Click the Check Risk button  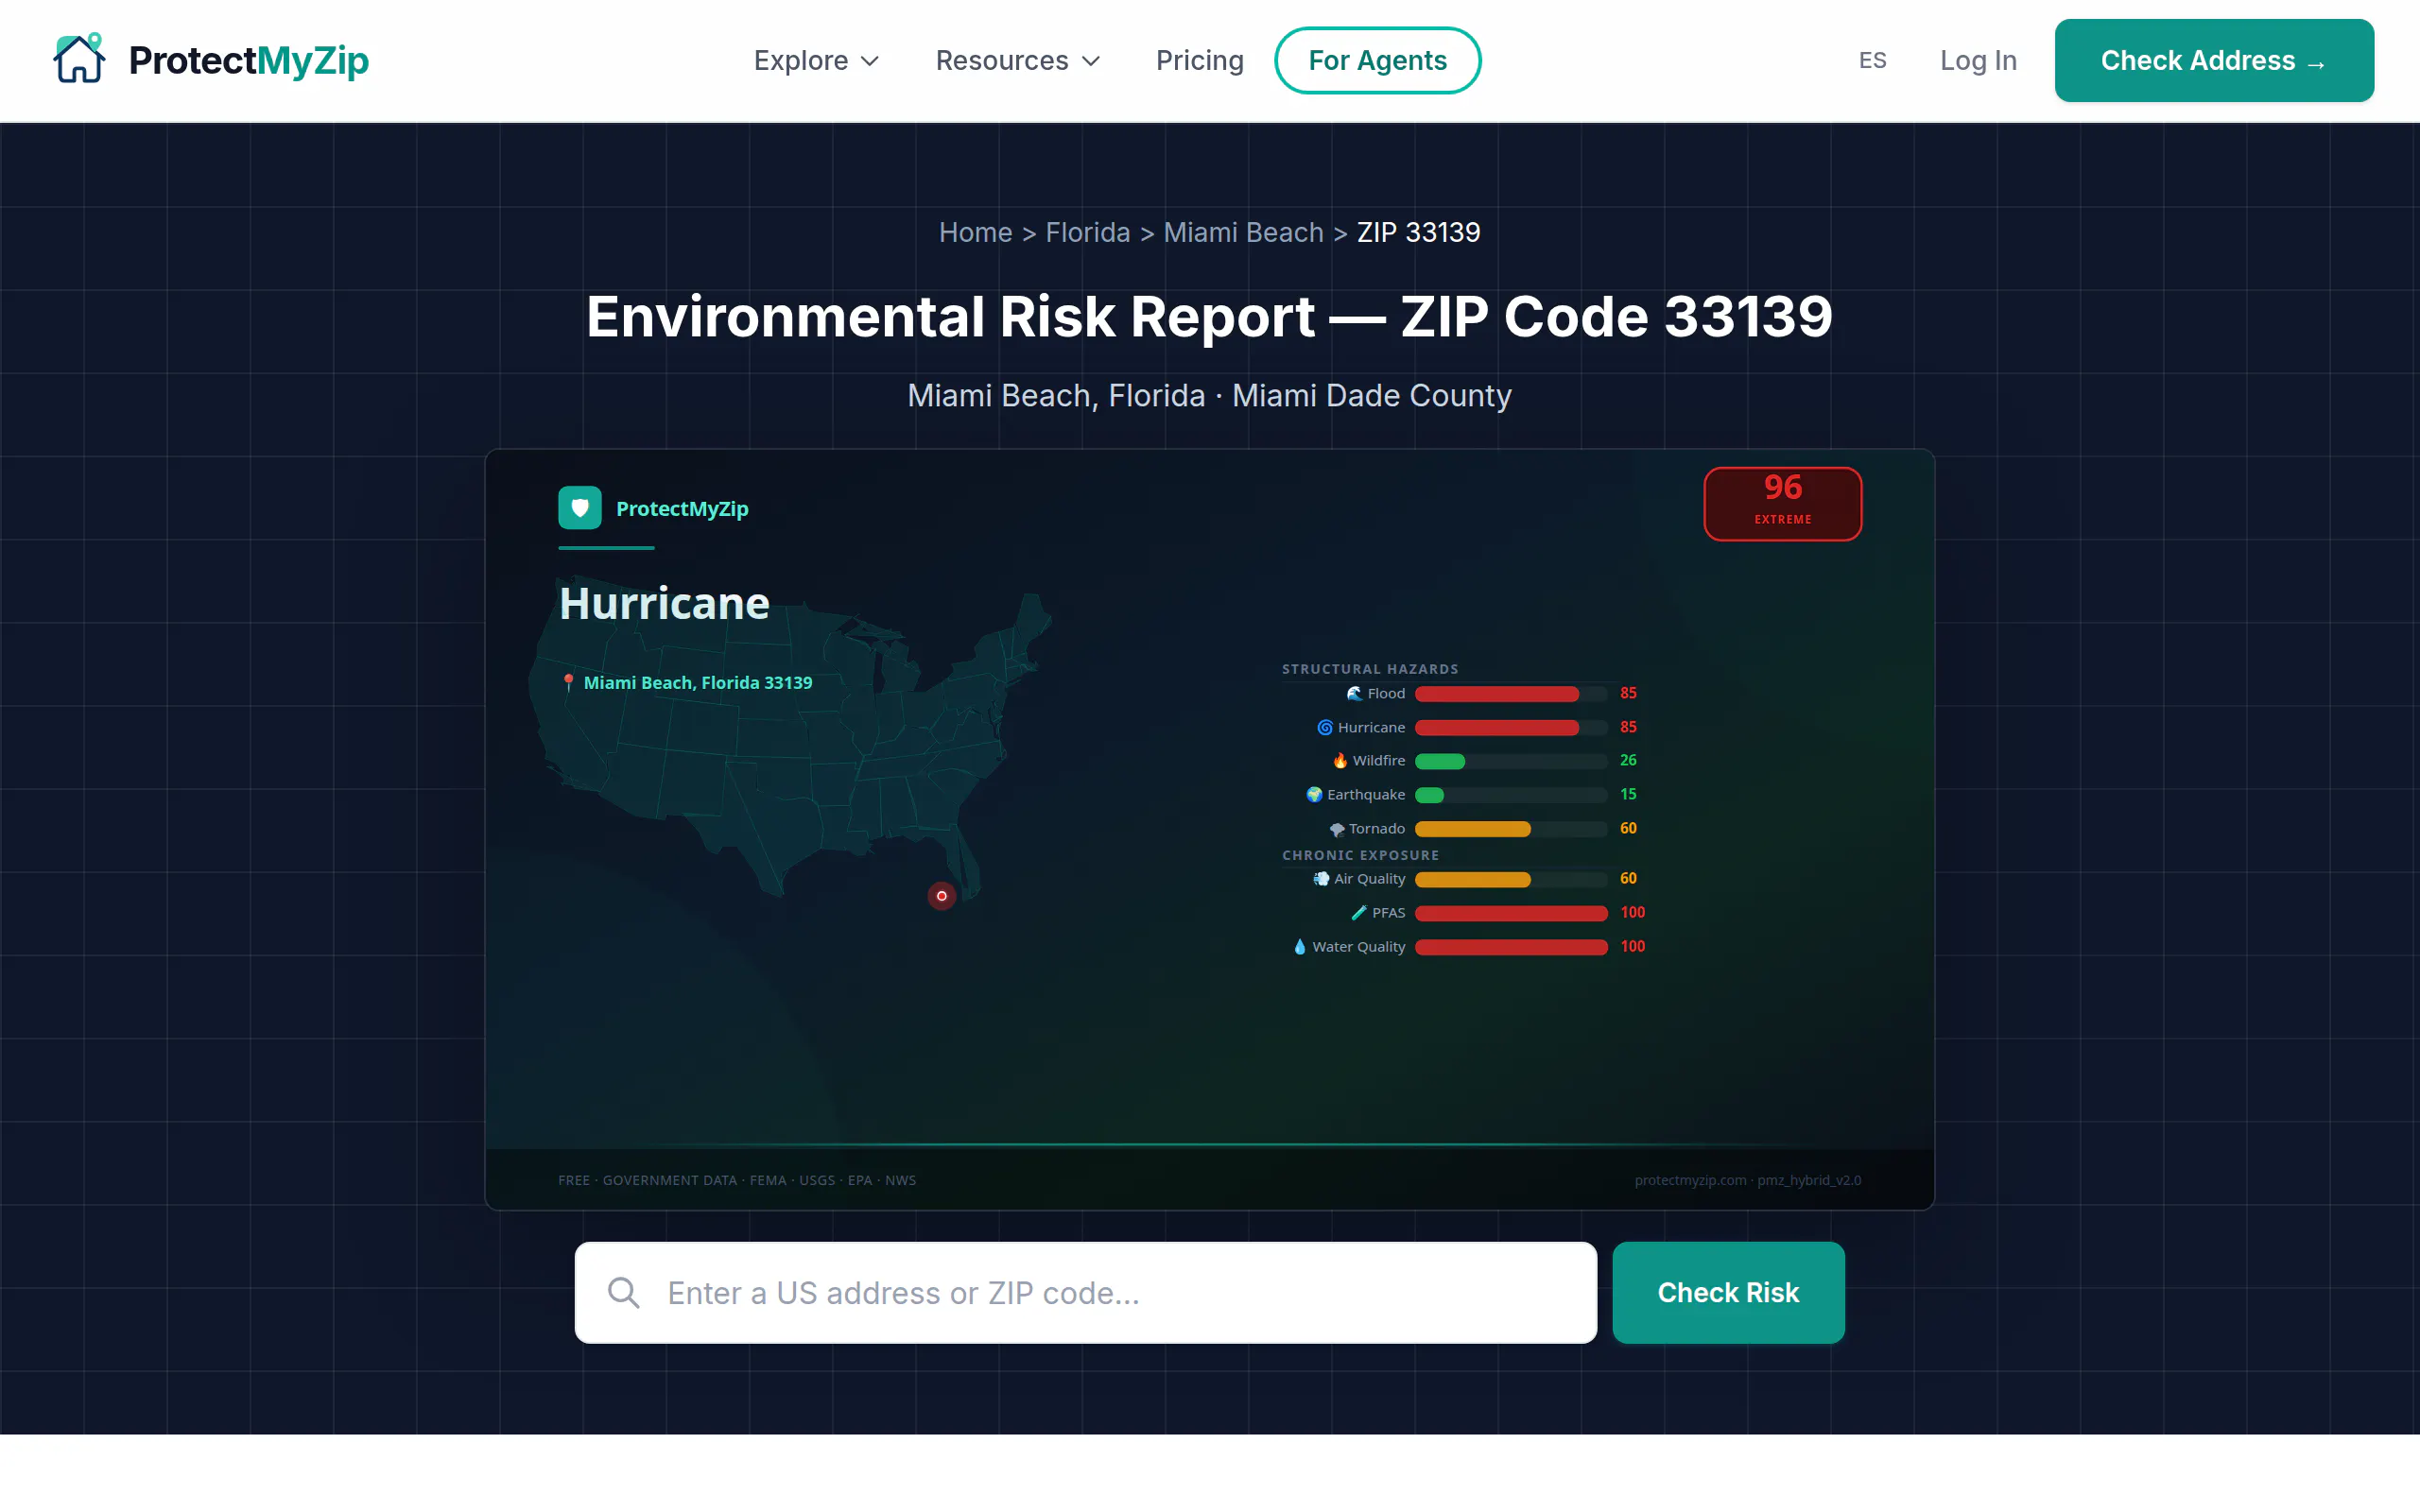[1728, 1293]
